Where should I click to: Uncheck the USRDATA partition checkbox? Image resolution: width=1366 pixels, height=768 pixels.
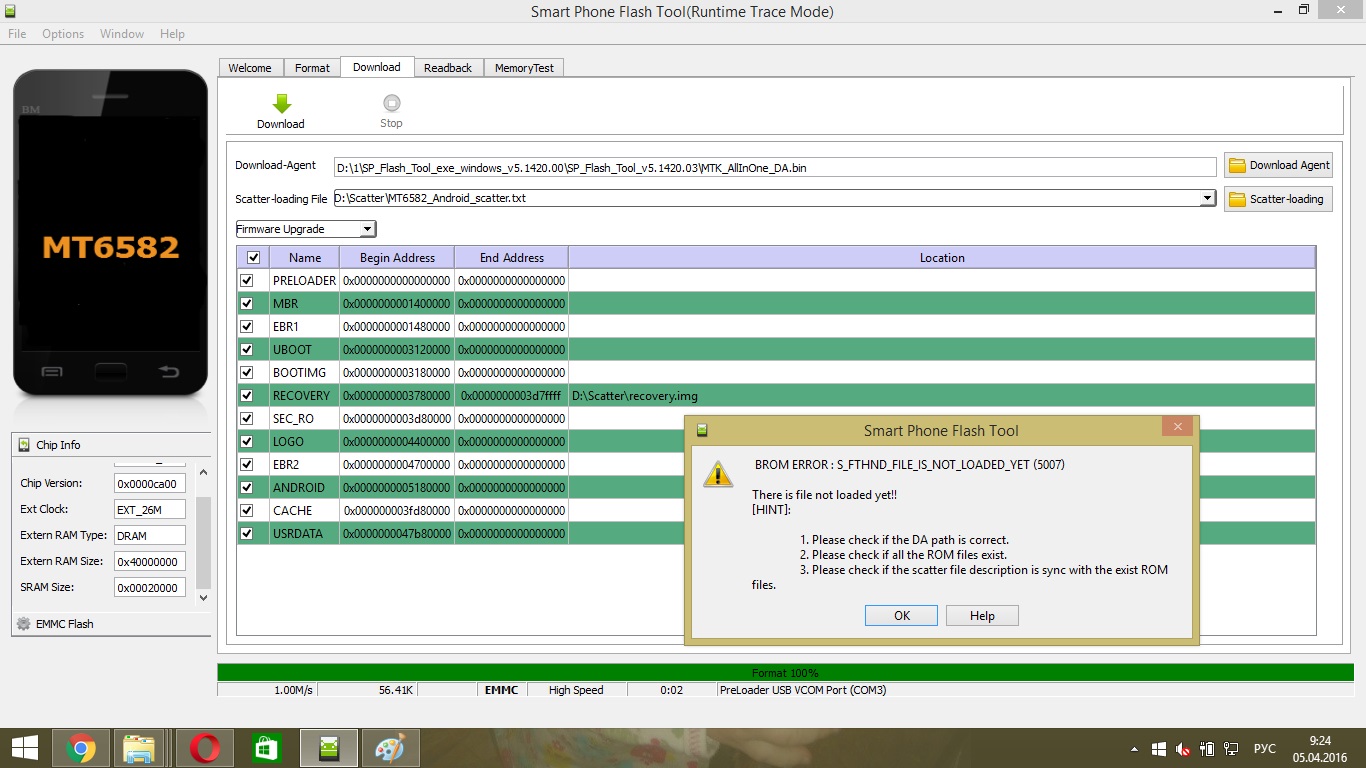click(x=247, y=534)
